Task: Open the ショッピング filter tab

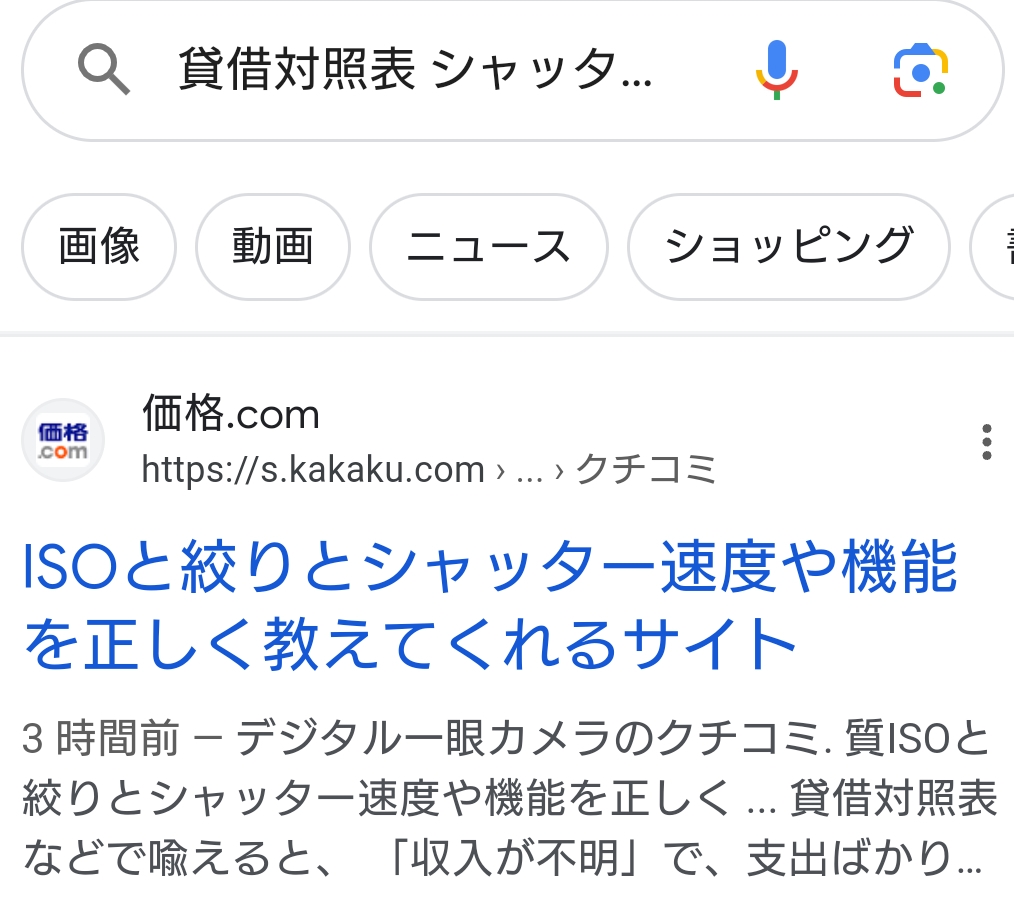Action: (788, 247)
